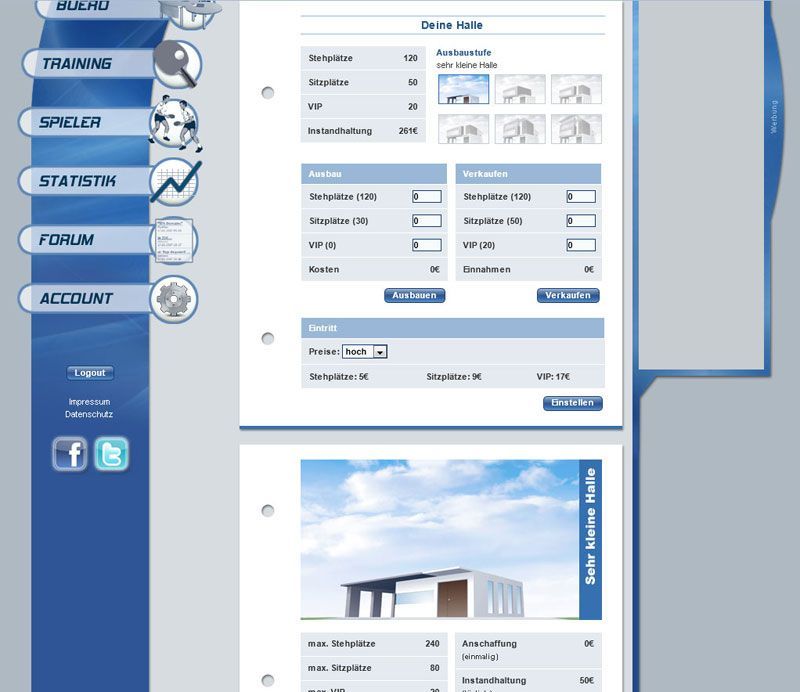Select the first hall thumbnail in bottom row

pos(463,129)
